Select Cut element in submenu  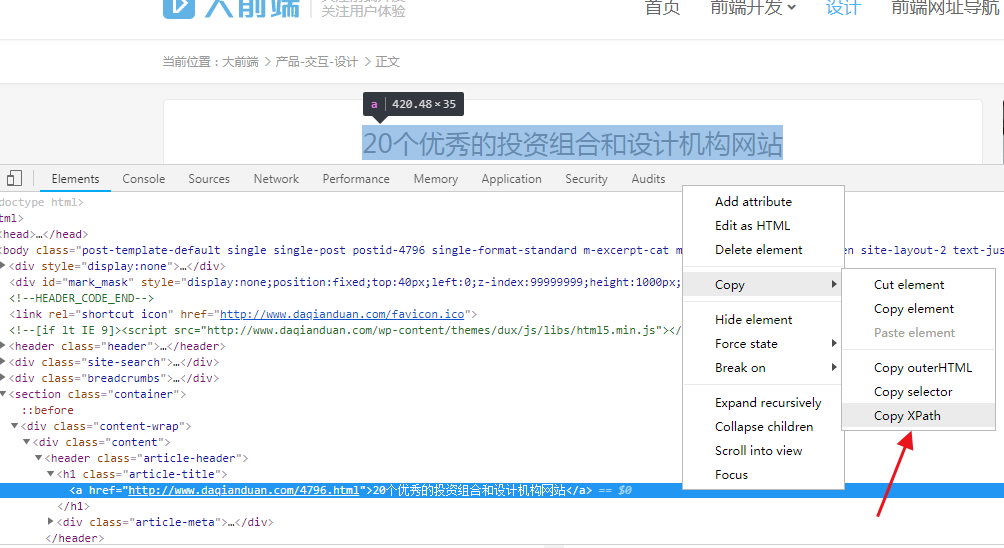coord(918,285)
